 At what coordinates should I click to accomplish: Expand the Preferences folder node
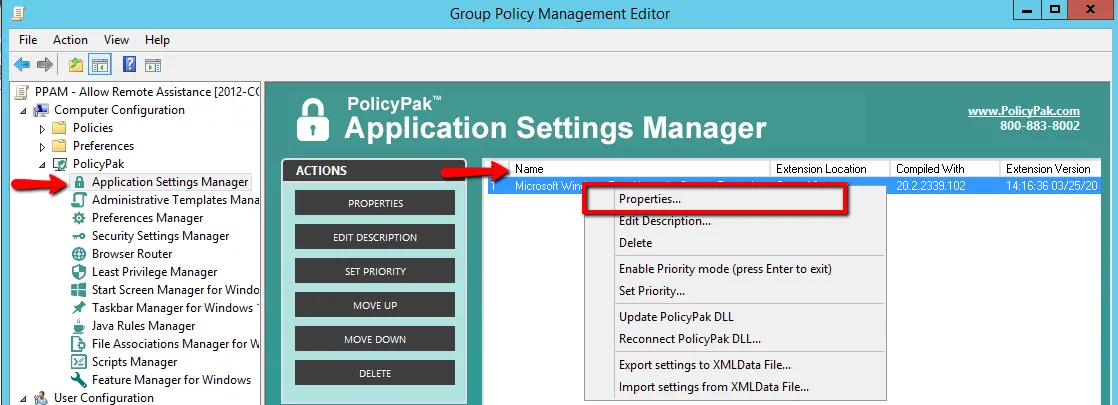[42, 146]
